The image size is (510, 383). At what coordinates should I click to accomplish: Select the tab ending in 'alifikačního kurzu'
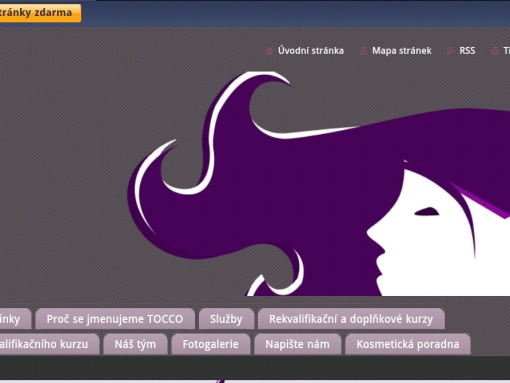pos(49,344)
